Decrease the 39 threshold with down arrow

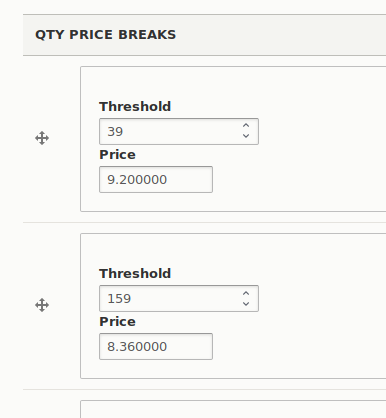pyautogui.click(x=246, y=136)
